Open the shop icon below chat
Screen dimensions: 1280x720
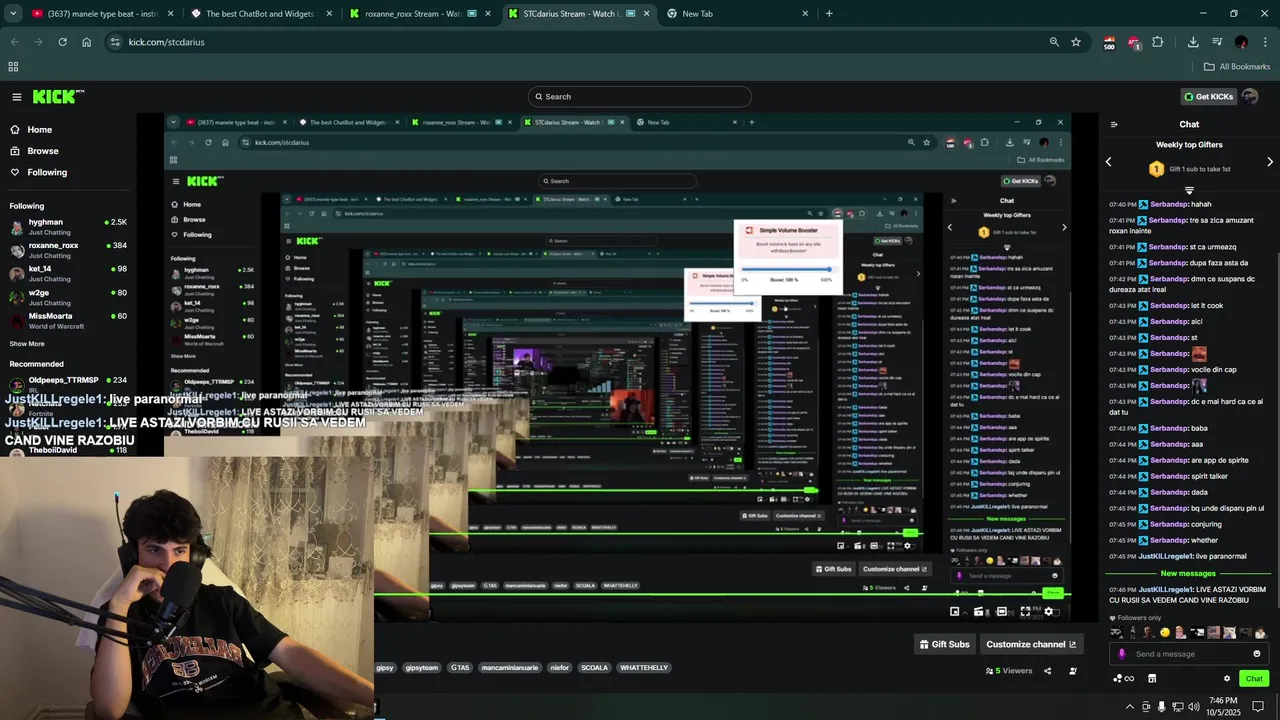1152,679
